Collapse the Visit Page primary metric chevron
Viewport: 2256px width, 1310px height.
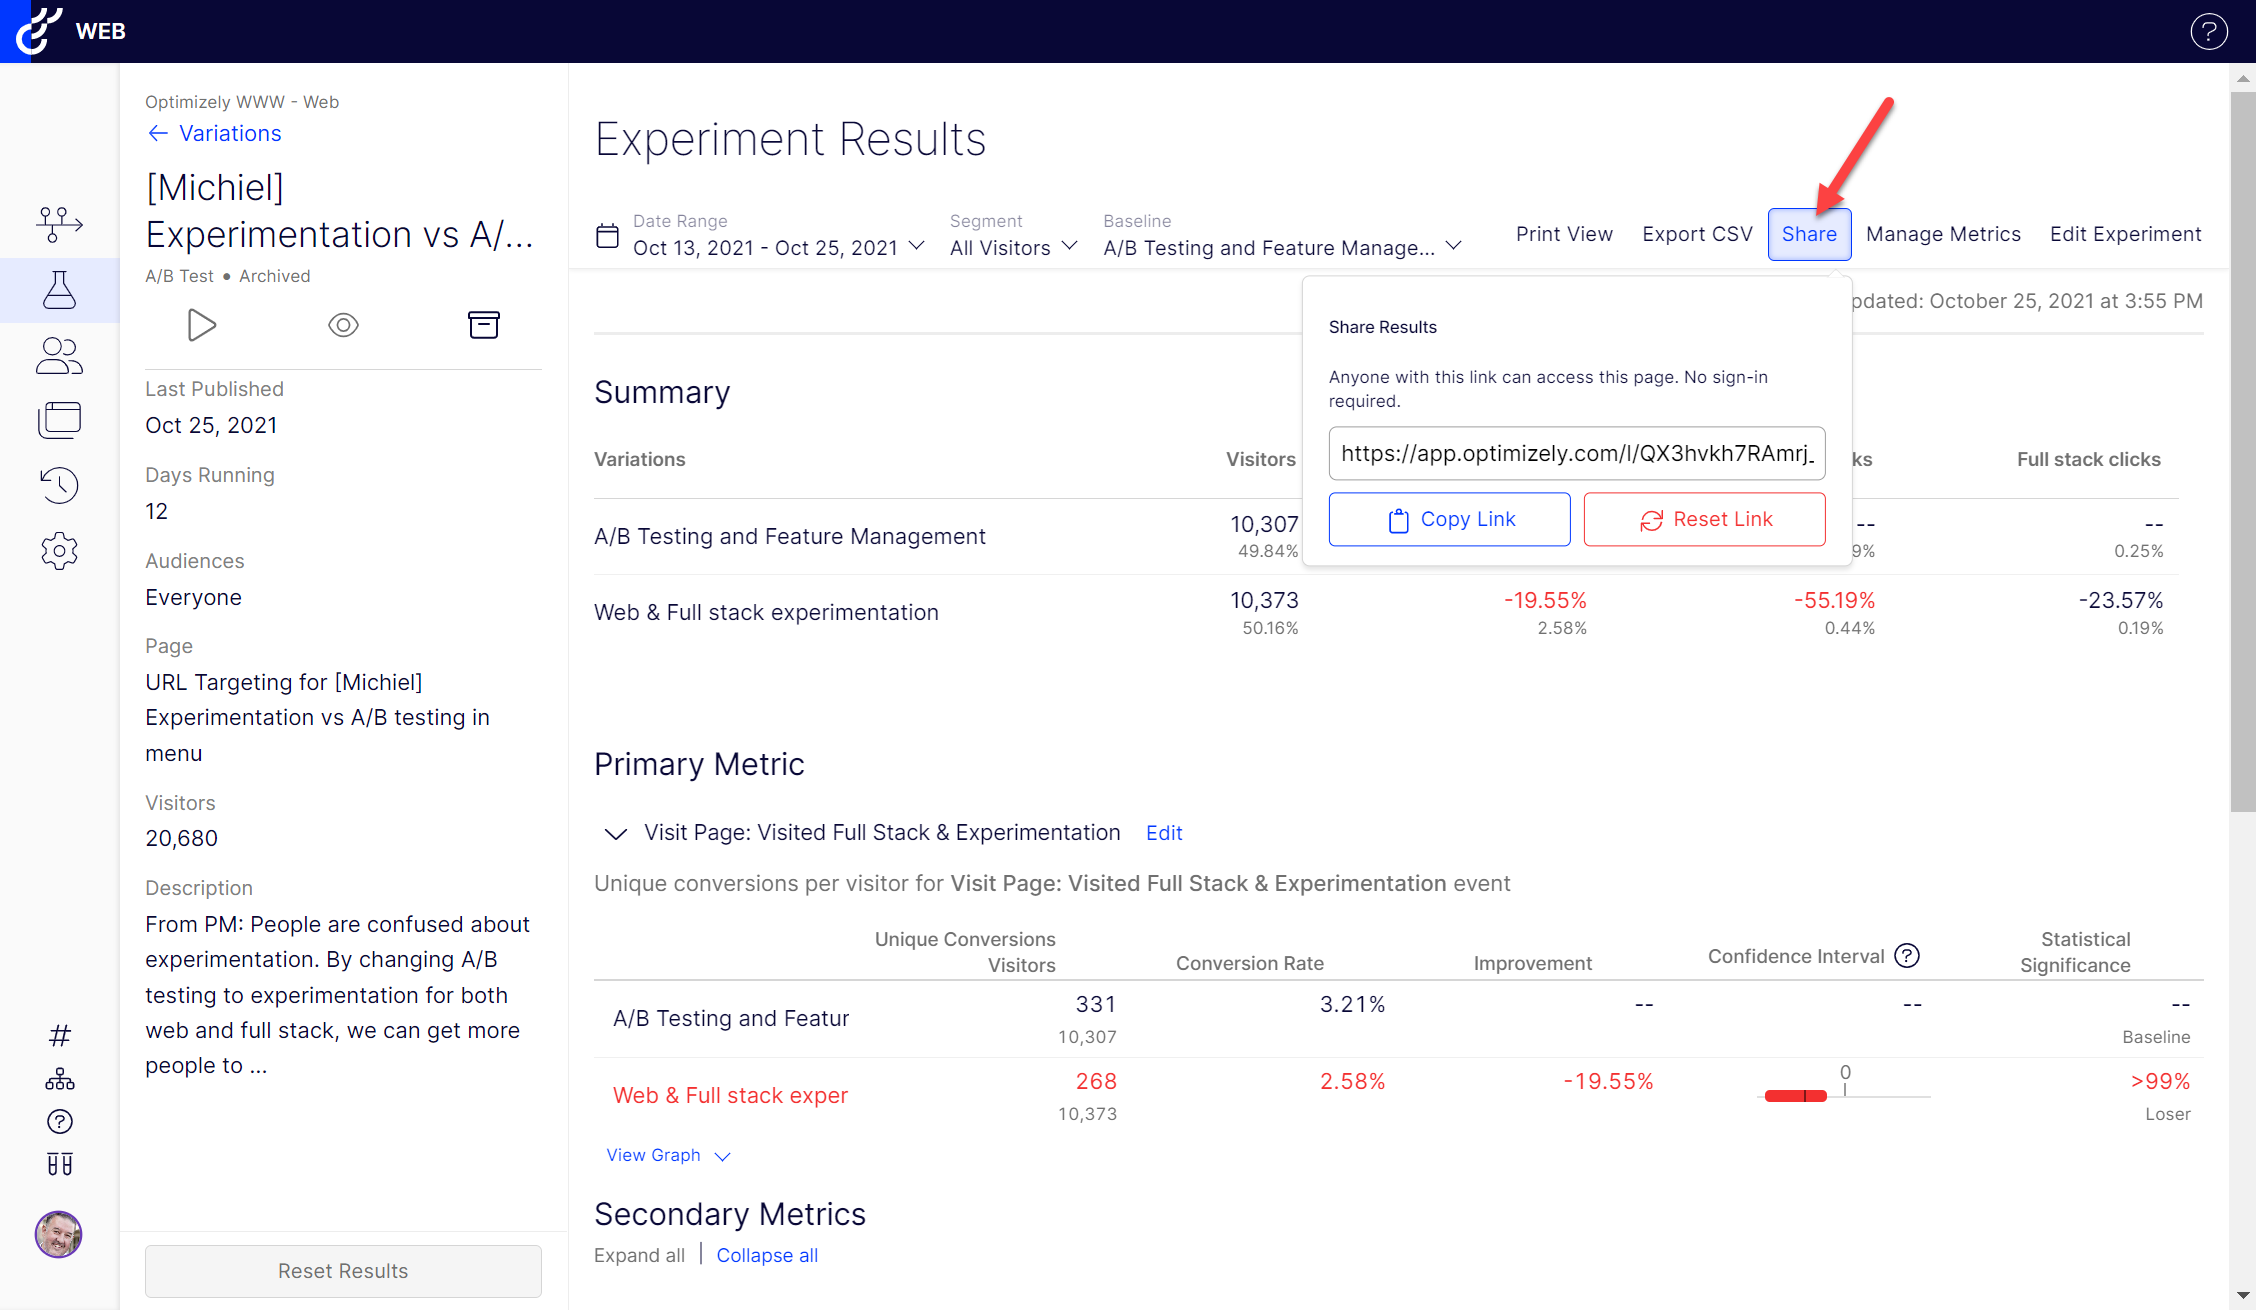616,833
